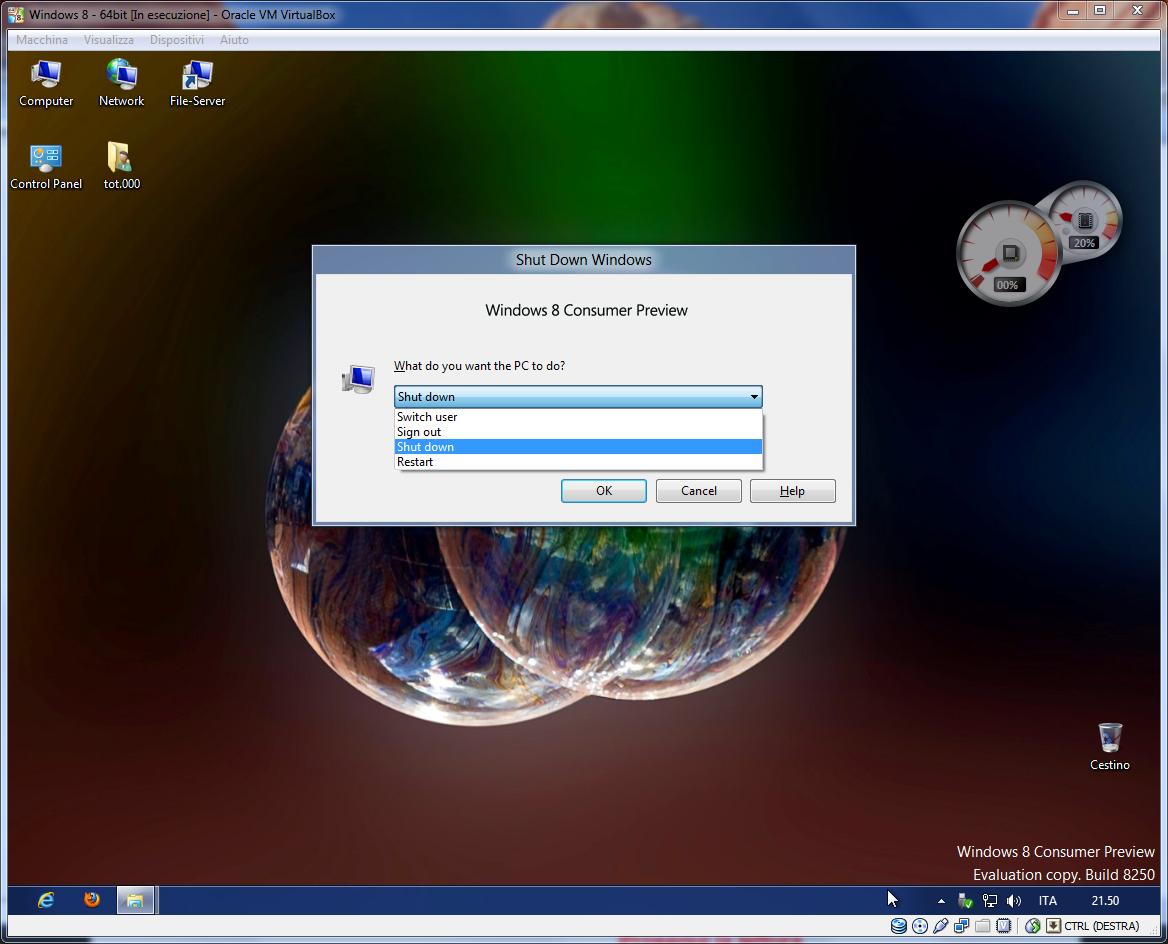Click the 21.50 taskbar clock

(x=1105, y=901)
